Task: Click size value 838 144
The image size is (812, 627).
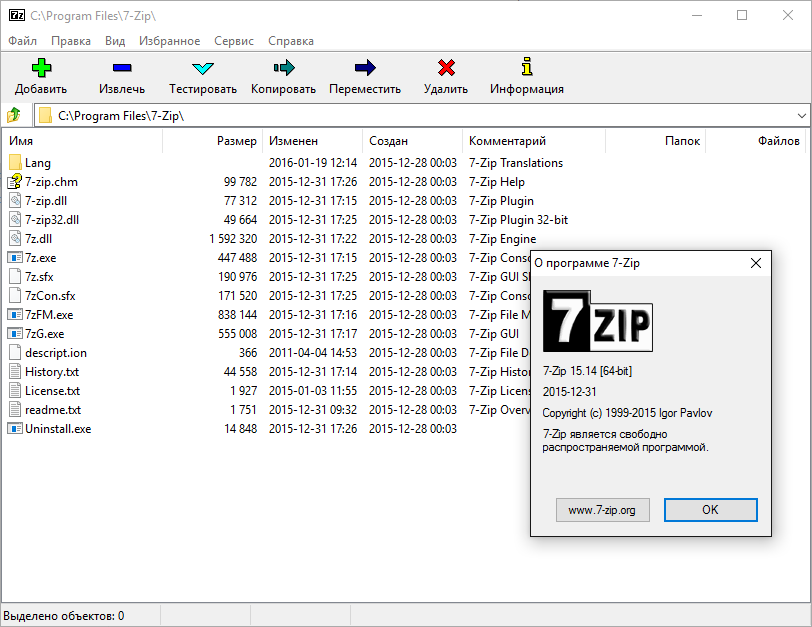Action: 237,315
